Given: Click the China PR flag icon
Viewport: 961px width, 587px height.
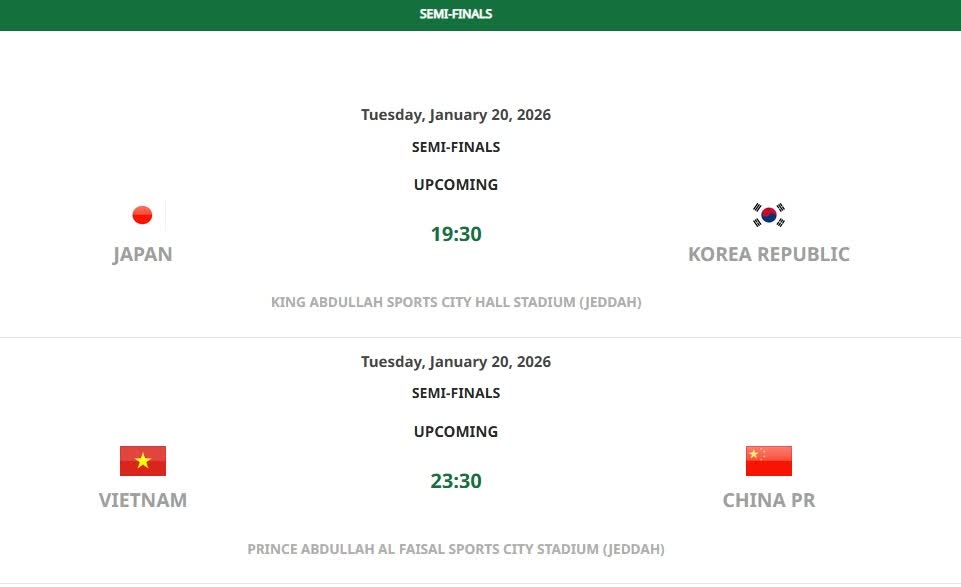Looking at the screenshot, I should click(x=768, y=461).
